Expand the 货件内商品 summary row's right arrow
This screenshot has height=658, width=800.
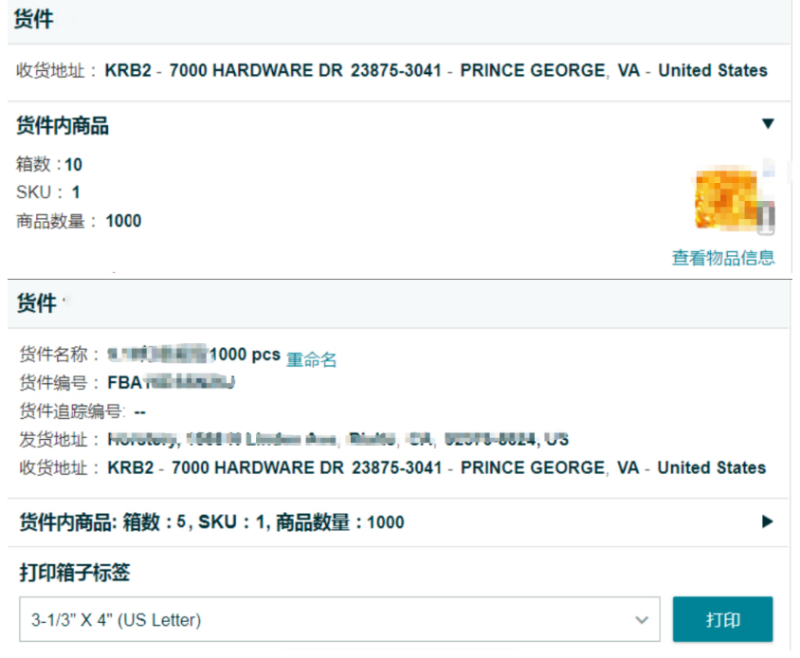[767, 521]
